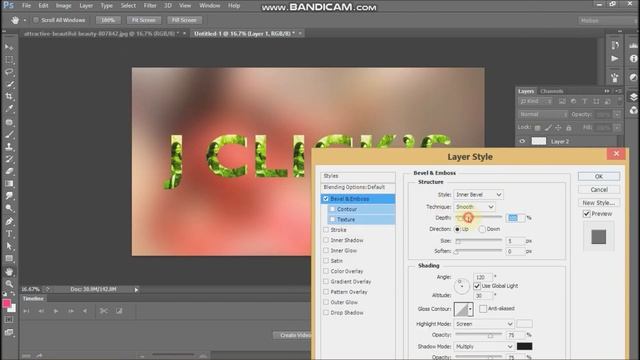Click the timeline scissors split icon

point(104,311)
